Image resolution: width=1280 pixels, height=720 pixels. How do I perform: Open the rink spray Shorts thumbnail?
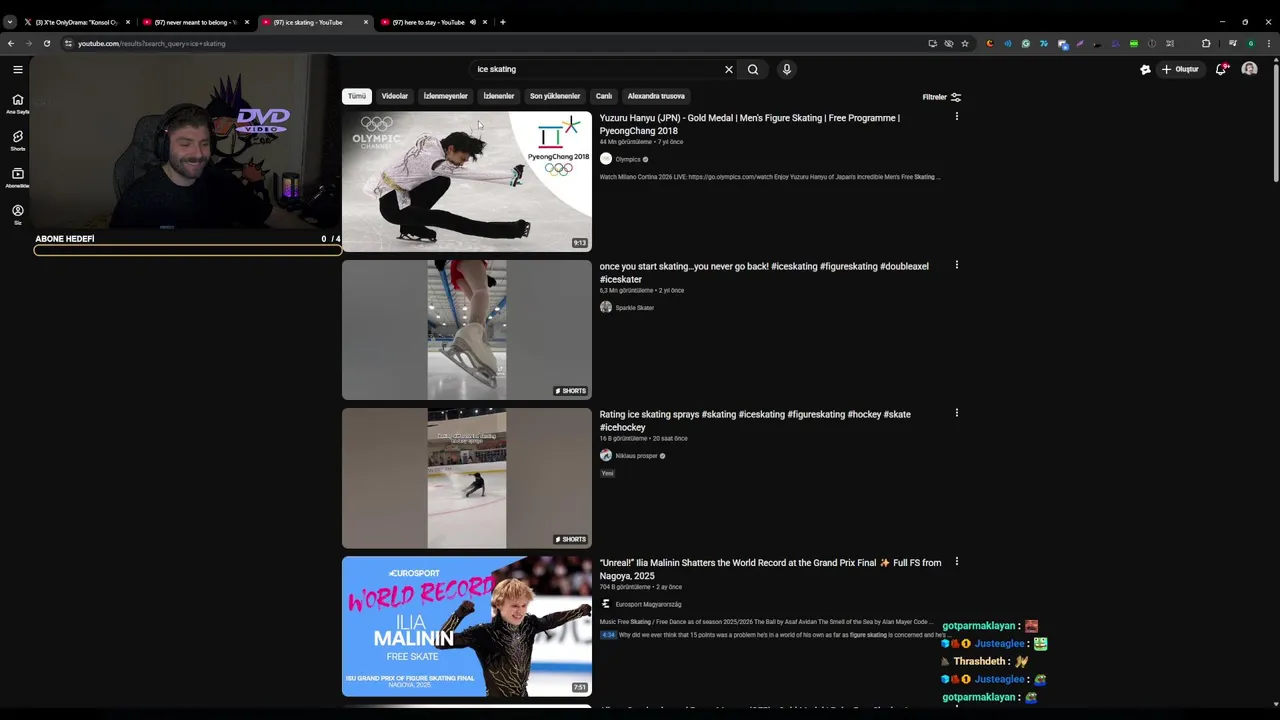pyautogui.click(x=467, y=478)
